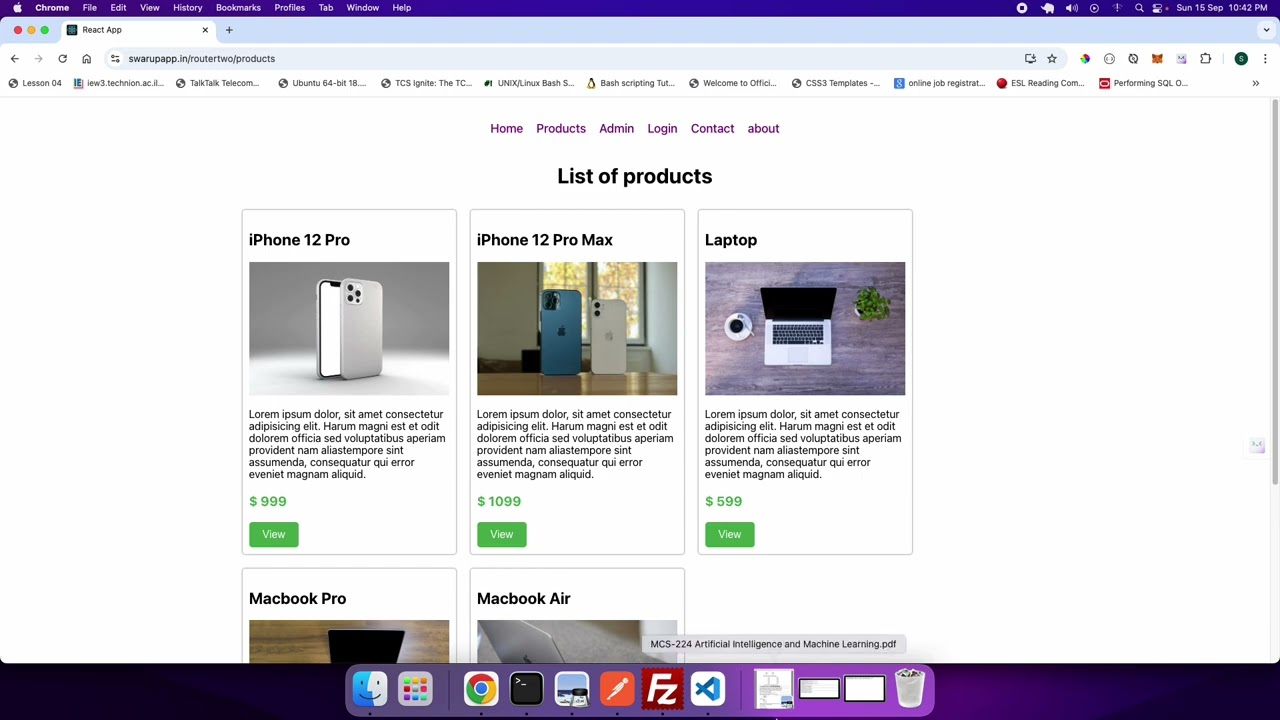Switch to the React App tab

[x=137, y=30]
